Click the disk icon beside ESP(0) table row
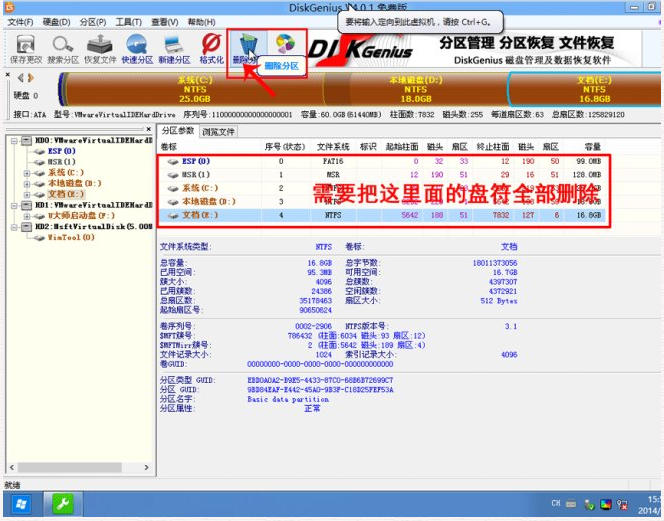 [x=172, y=162]
